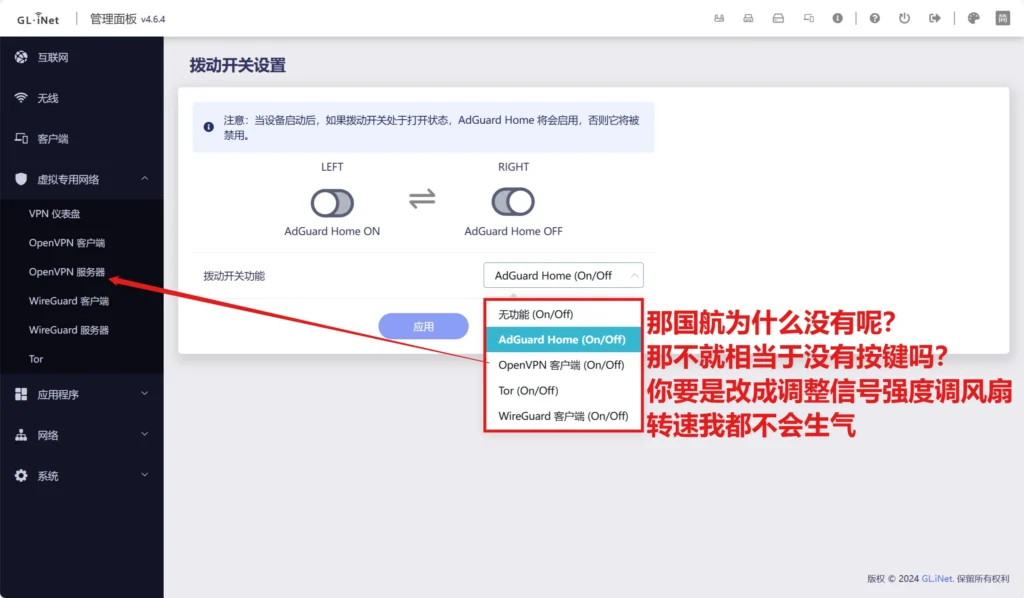Image resolution: width=1024 pixels, height=598 pixels.
Task: Click the grid icon beside 应用程序
Action: [x=21, y=394]
